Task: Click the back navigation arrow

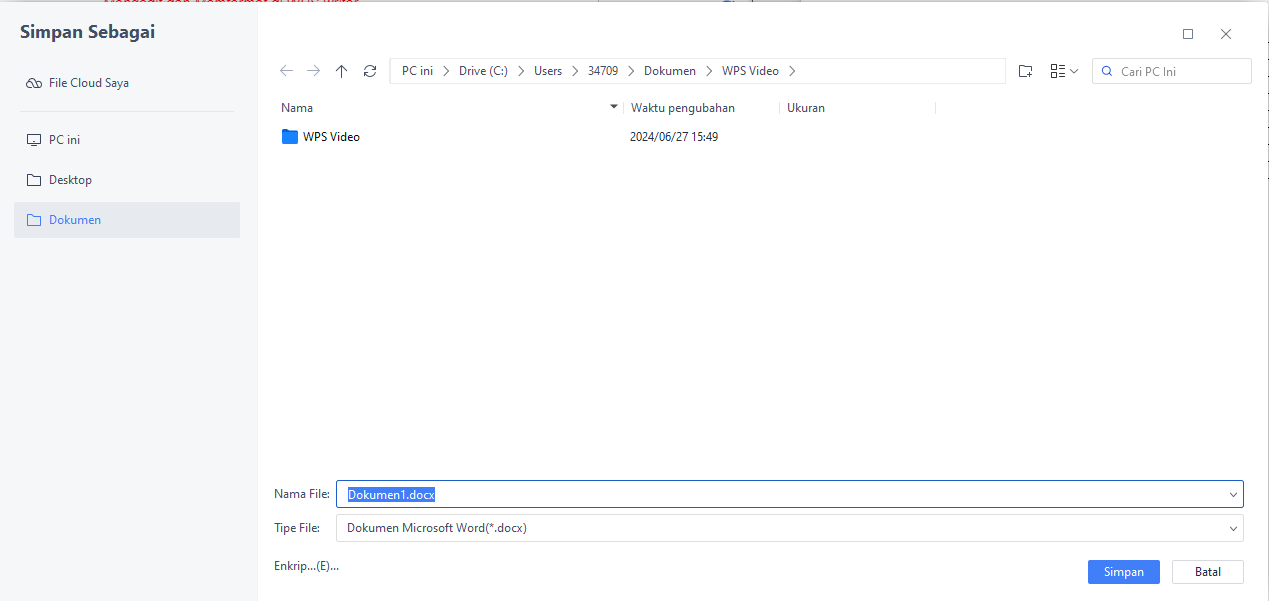Action: [287, 71]
